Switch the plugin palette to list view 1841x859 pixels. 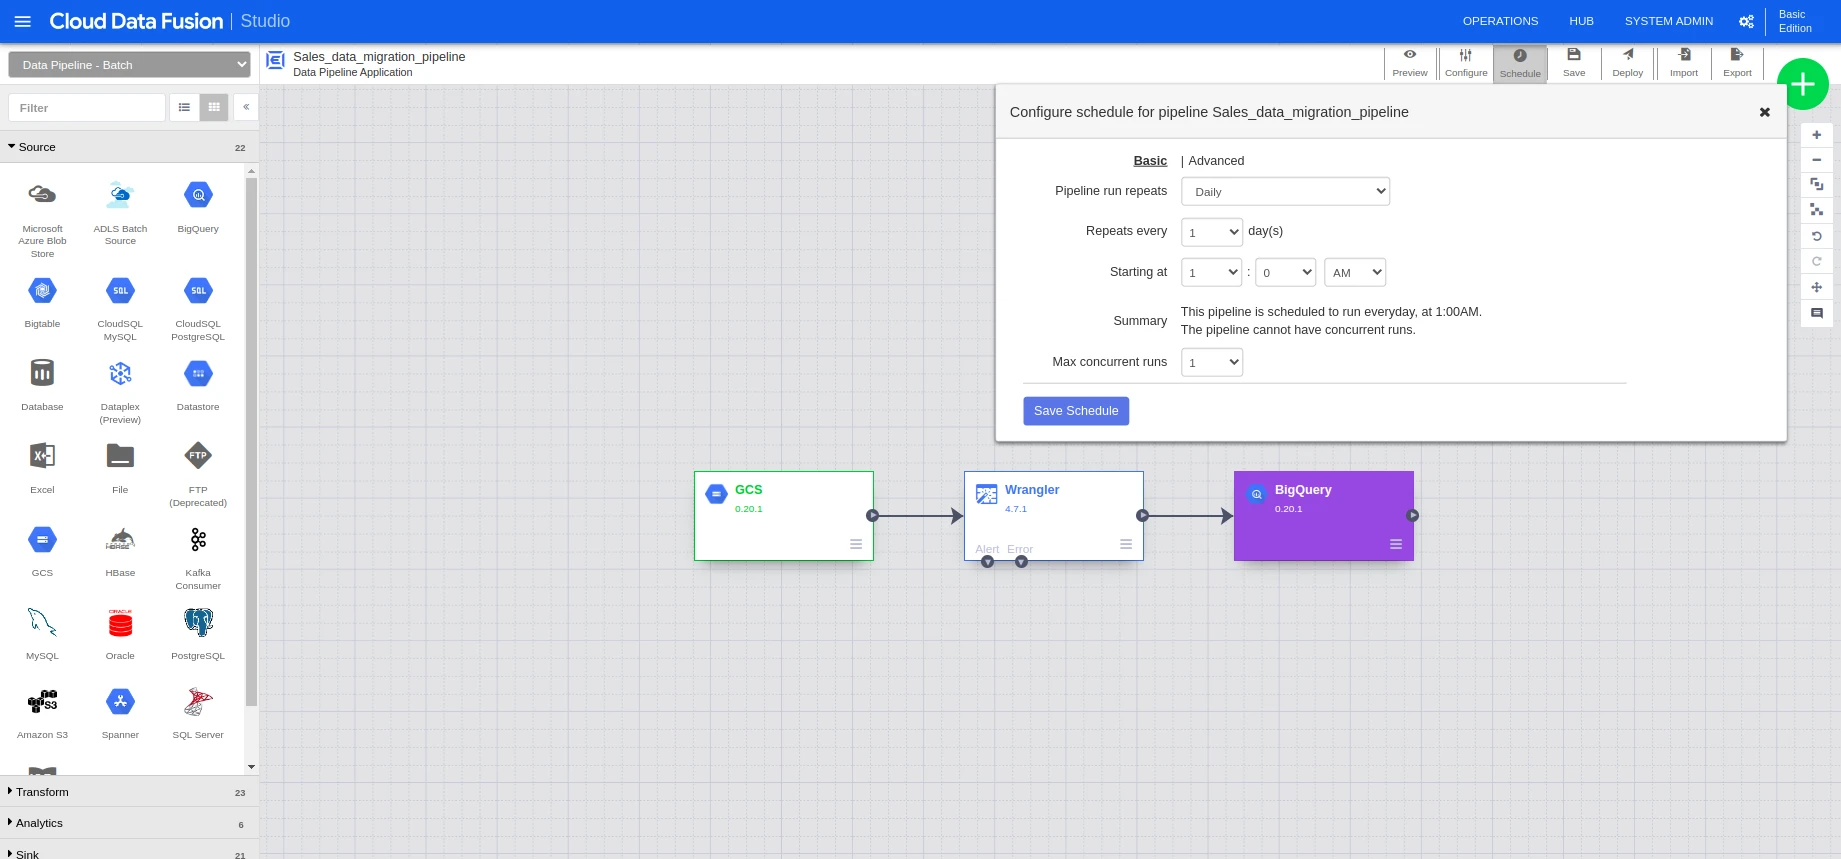[x=184, y=107]
